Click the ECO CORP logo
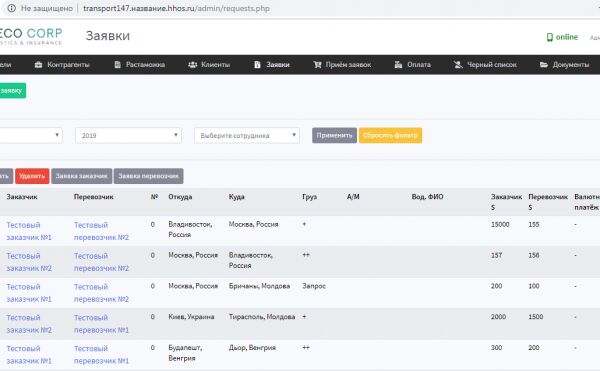Screen dimensions: 600x371 pos(31,36)
